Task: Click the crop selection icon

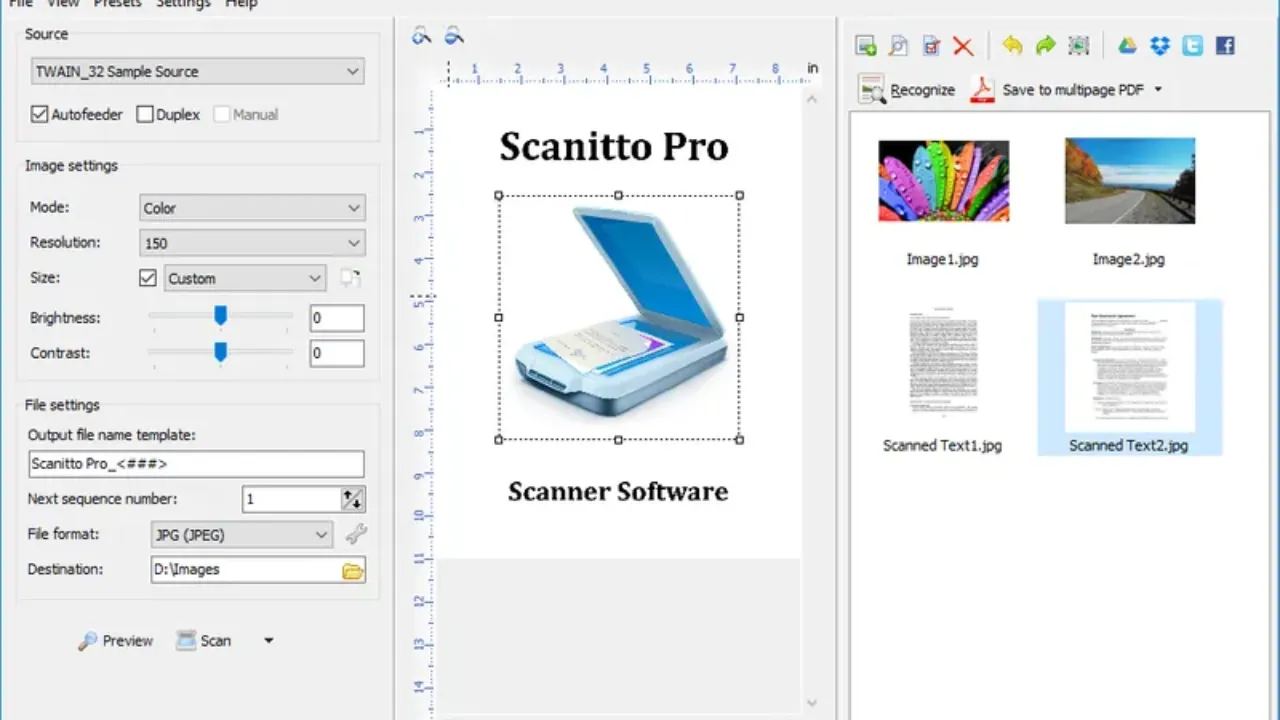Action: click(1078, 45)
